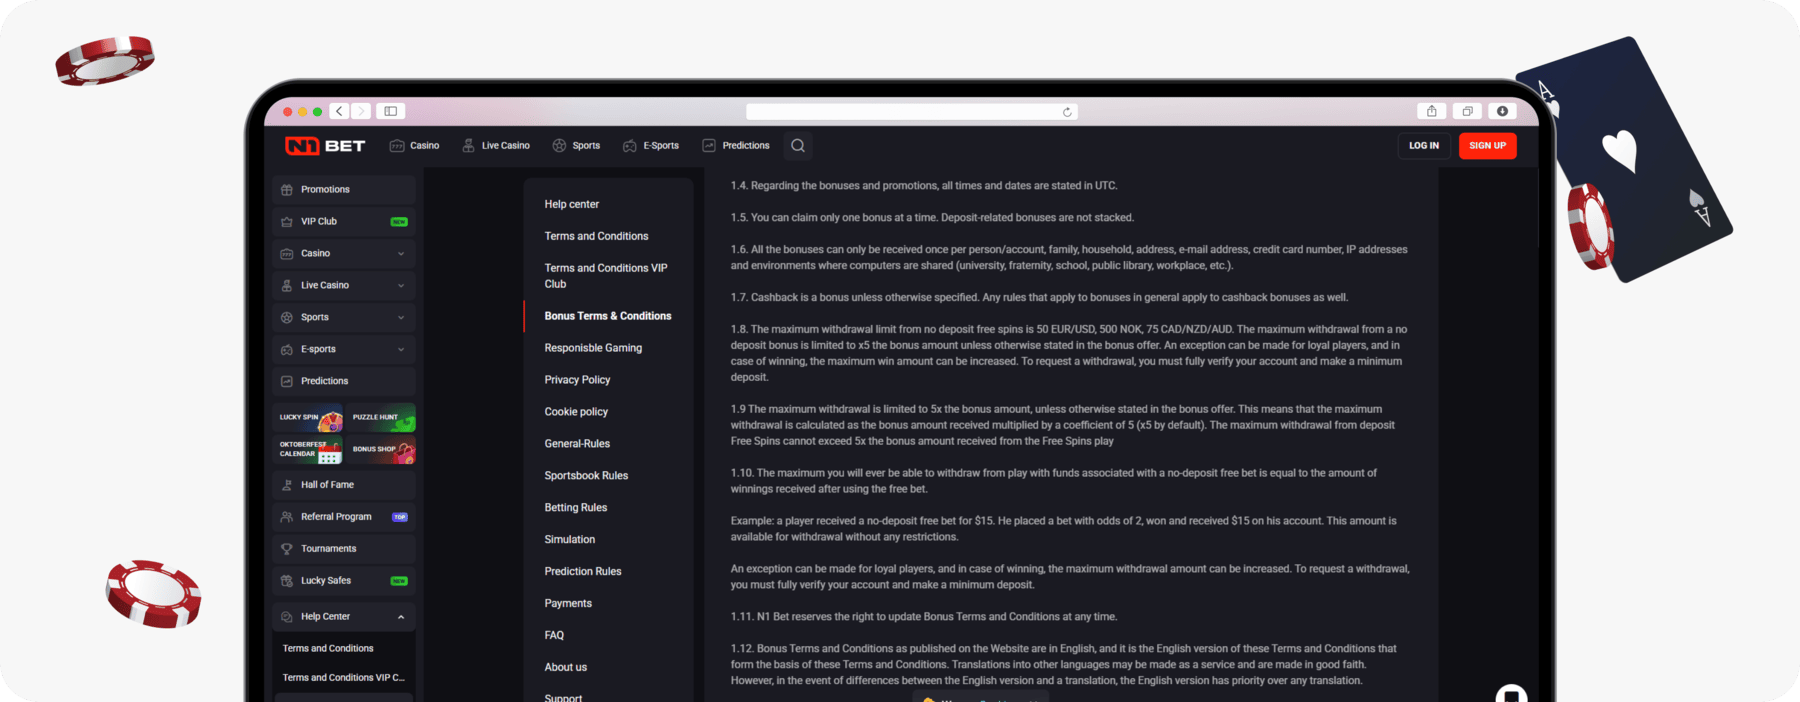Open Referral Program sidebar item

click(344, 517)
